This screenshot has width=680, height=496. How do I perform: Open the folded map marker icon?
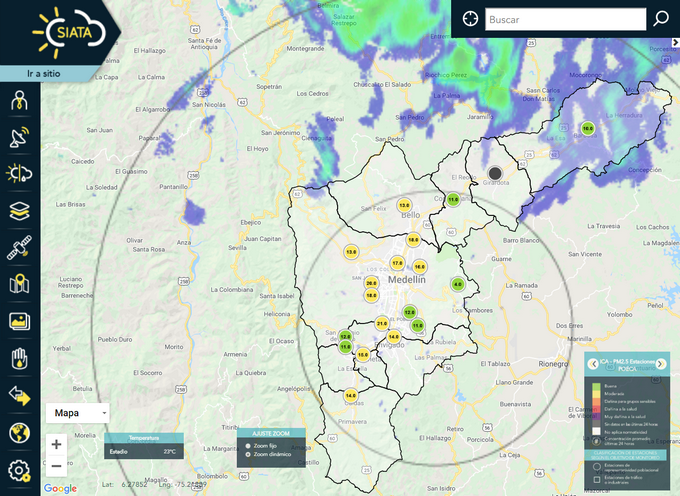(x=19, y=285)
